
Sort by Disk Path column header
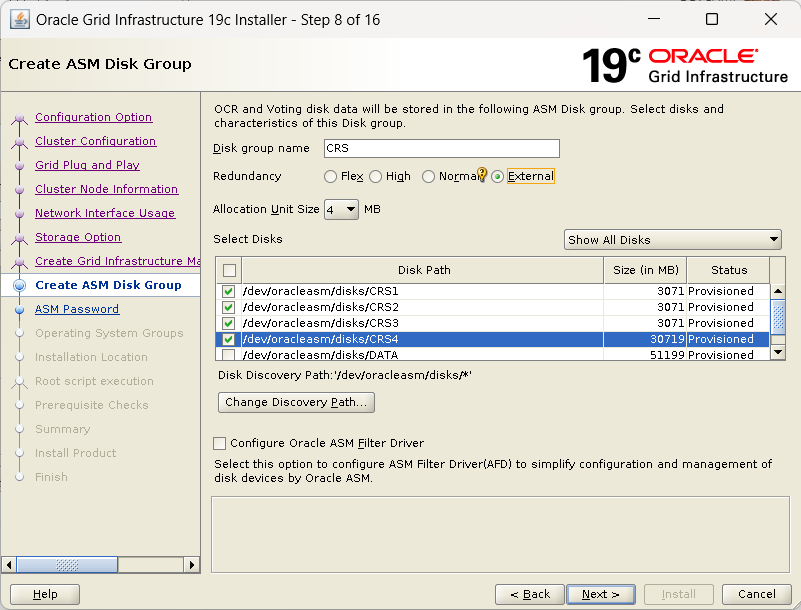pos(423,270)
